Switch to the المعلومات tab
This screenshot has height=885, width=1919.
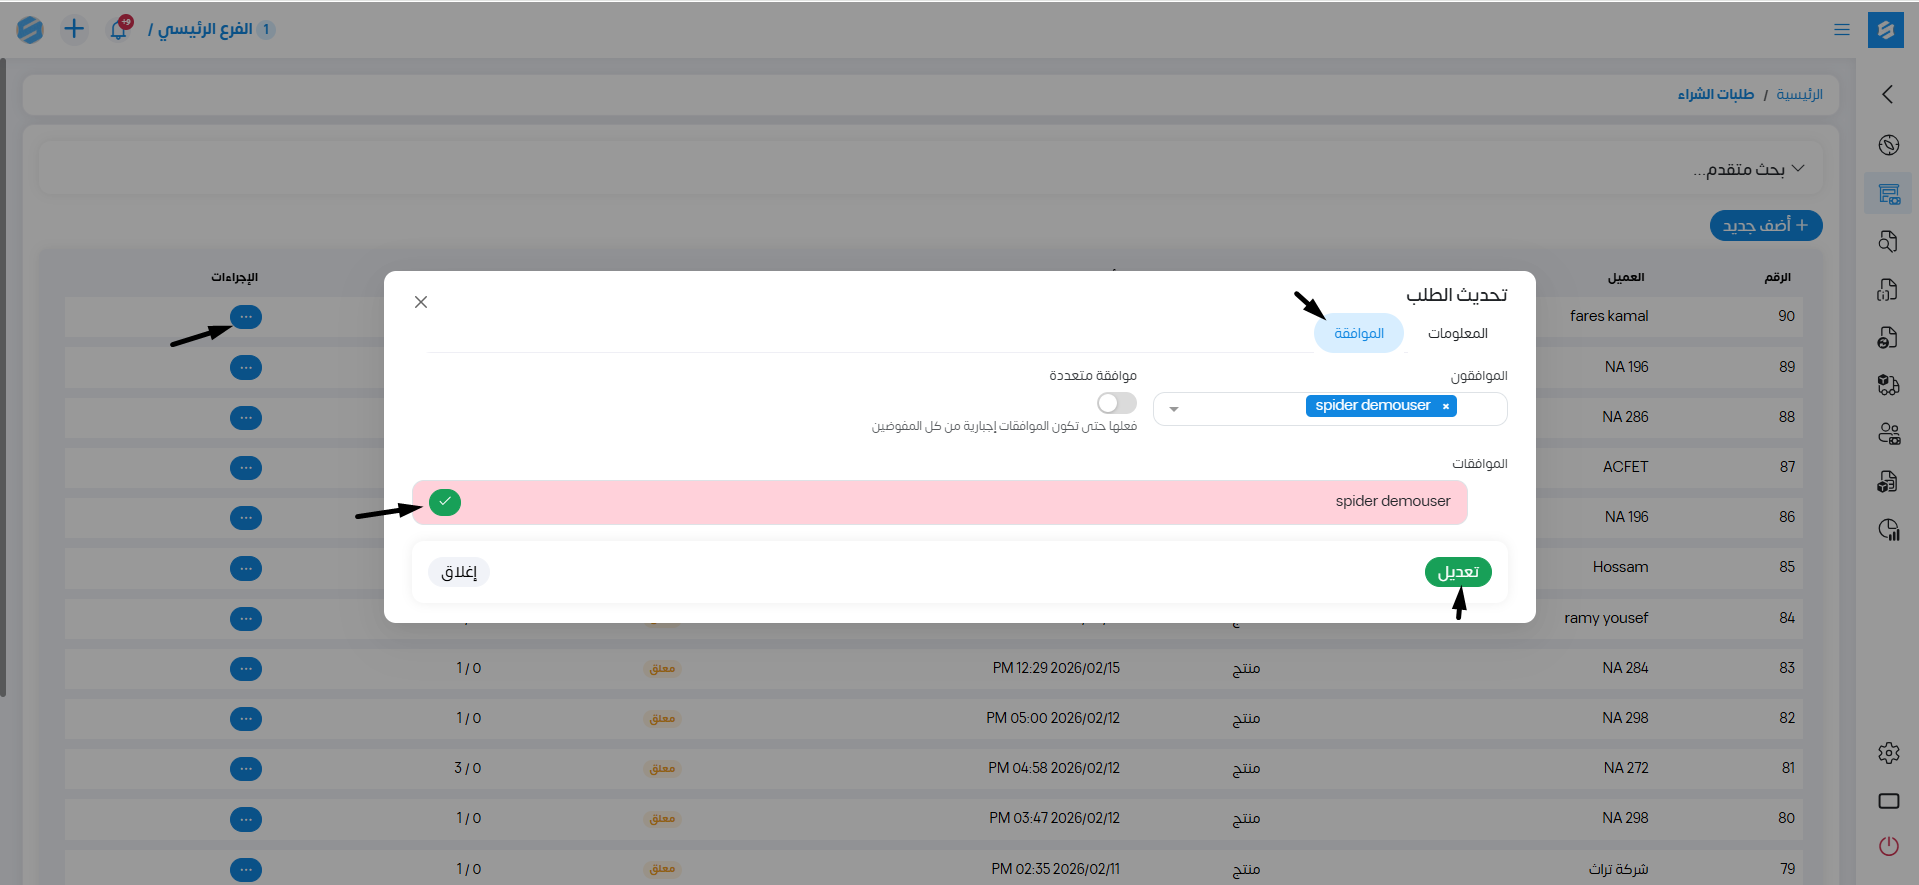click(x=1457, y=333)
